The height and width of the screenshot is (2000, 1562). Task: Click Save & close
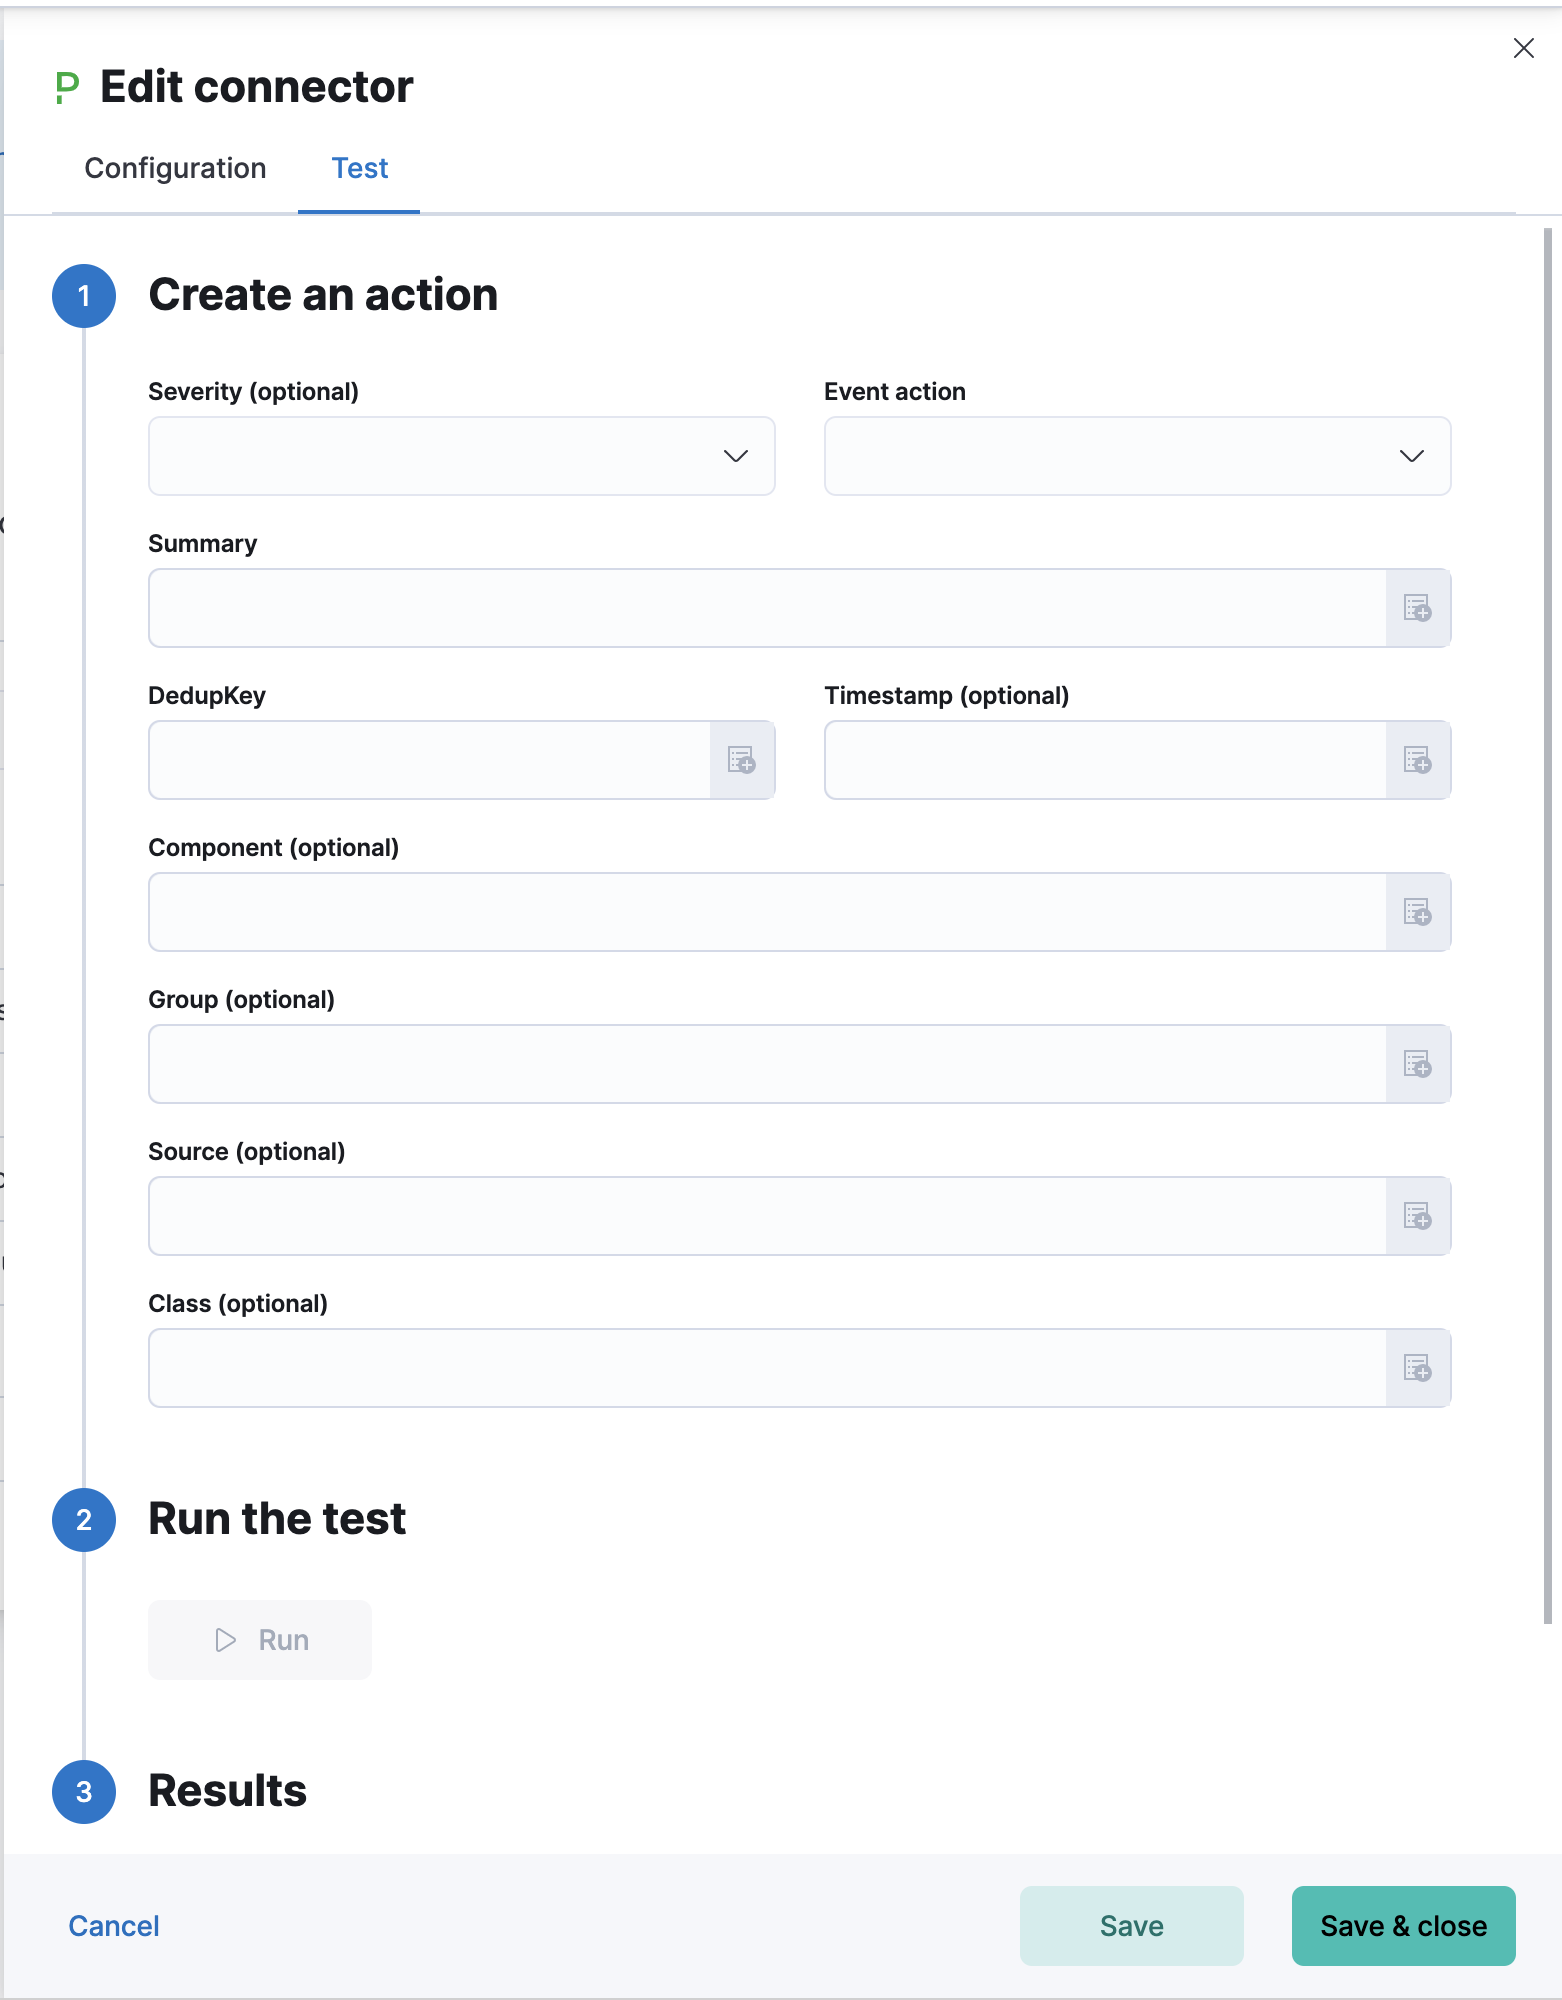(x=1402, y=1925)
